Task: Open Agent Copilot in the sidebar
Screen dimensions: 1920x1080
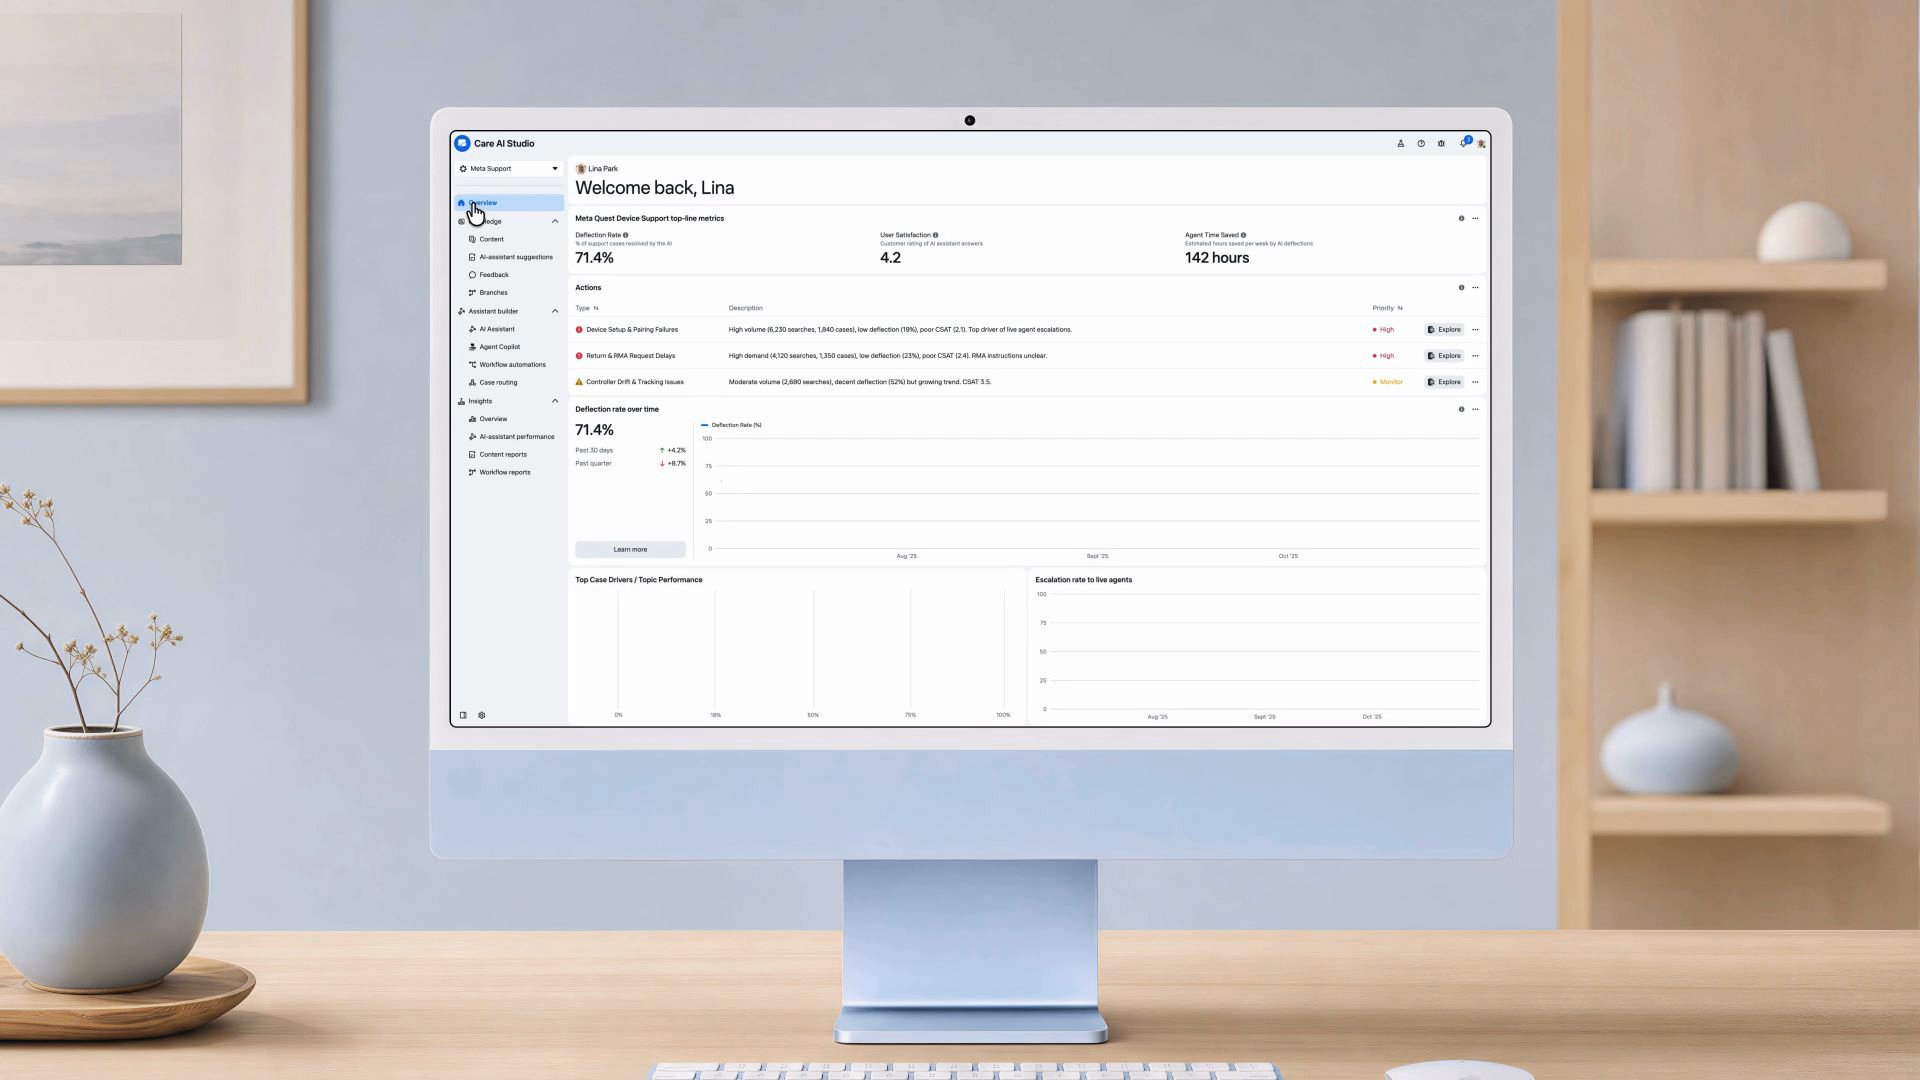Action: click(499, 347)
